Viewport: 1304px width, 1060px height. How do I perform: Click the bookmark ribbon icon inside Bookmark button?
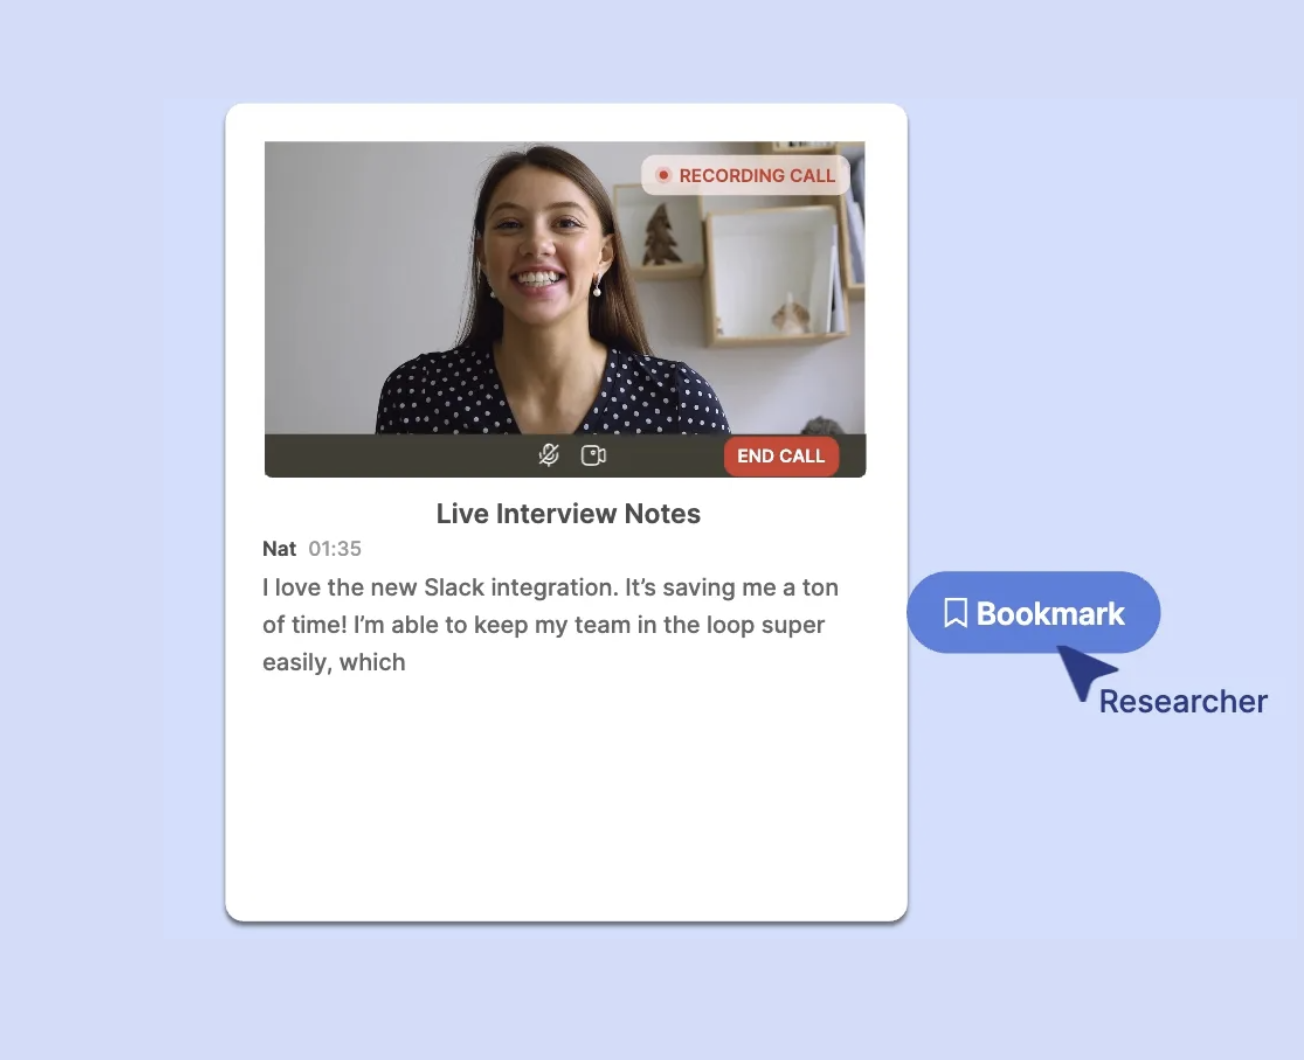coord(956,613)
